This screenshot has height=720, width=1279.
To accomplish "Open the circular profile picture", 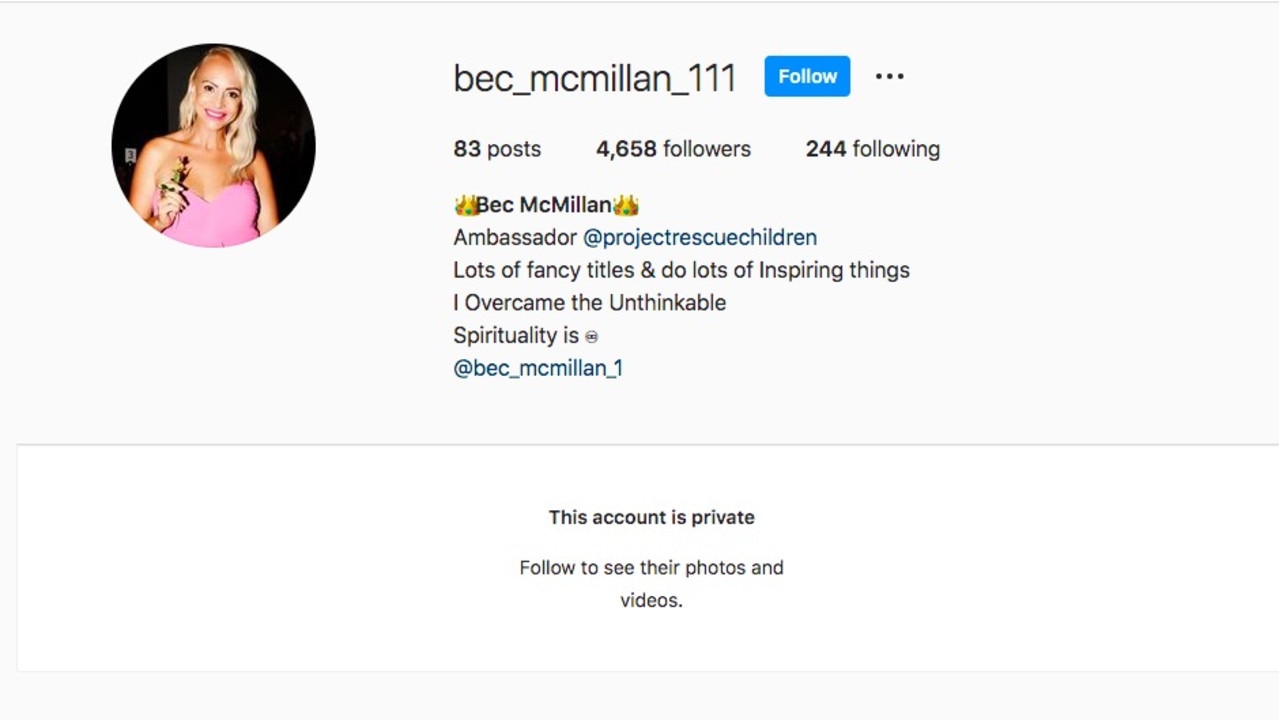I will pyautogui.click(x=213, y=146).
